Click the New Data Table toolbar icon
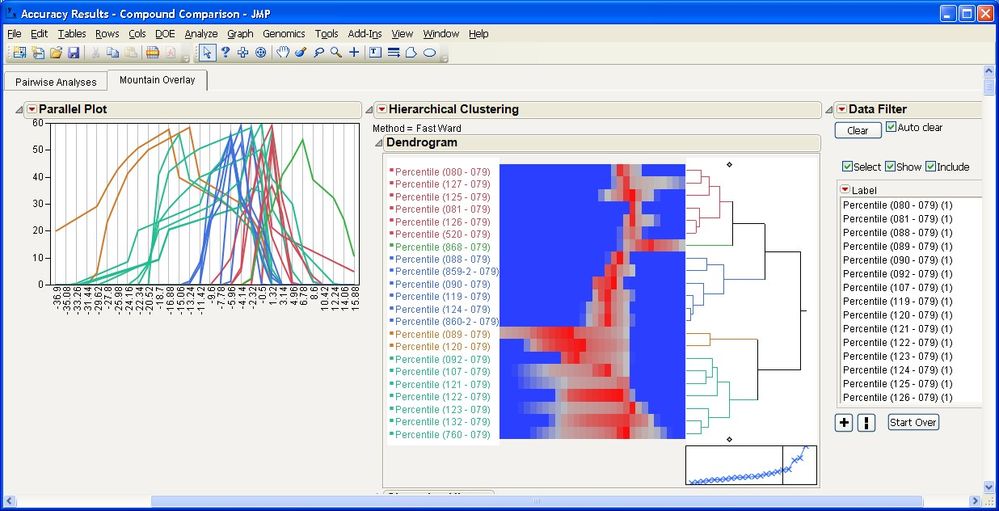Viewport: 999px width, 511px height. (x=19, y=53)
